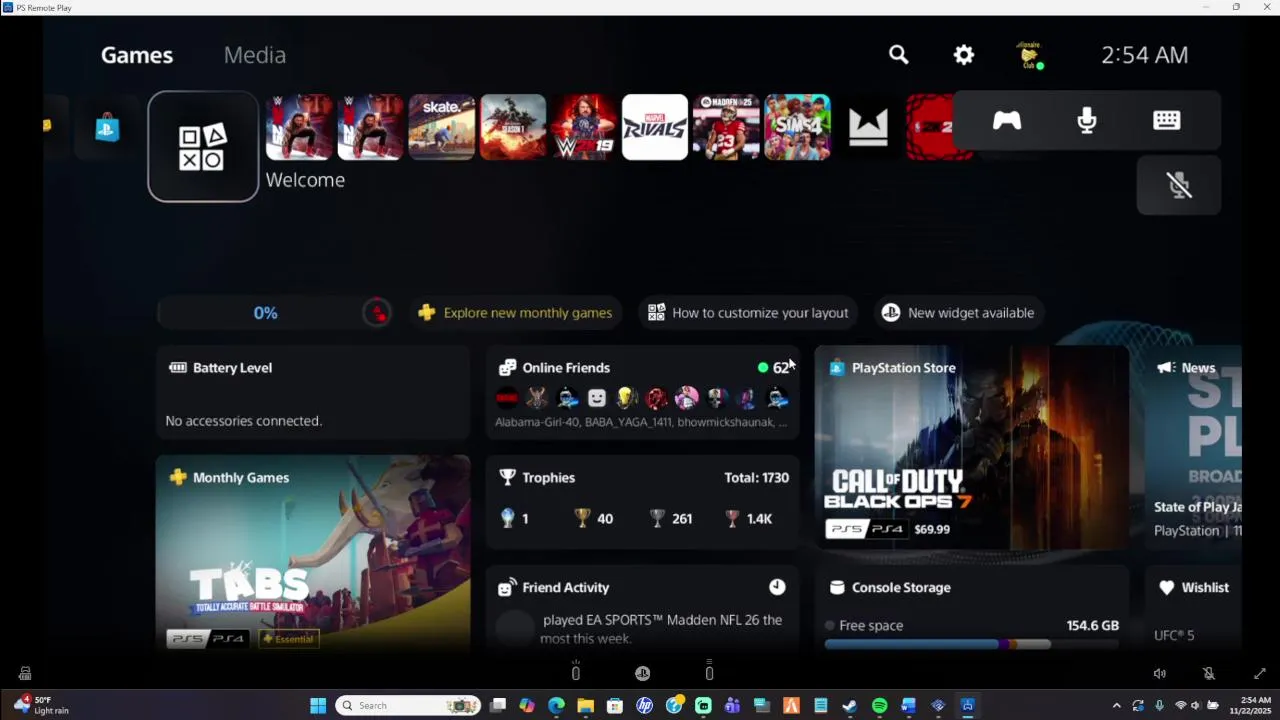Open How to customize your layout
The height and width of the screenshot is (720, 1280).
748,313
